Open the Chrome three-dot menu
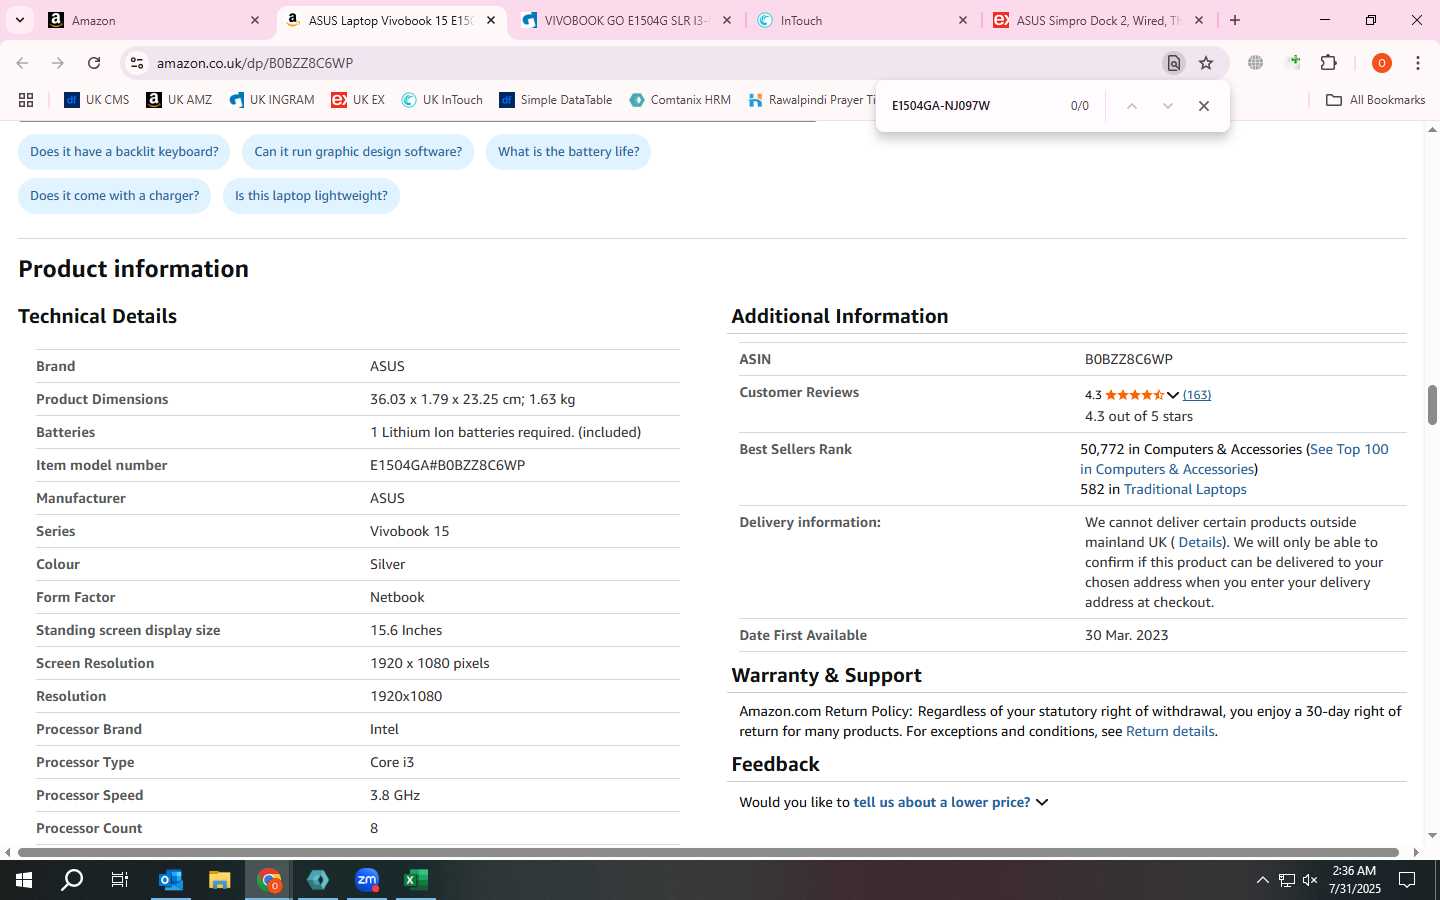The image size is (1440, 900). (x=1418, y=63)
